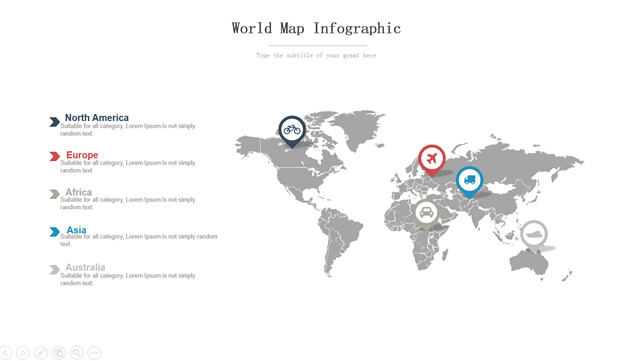This screenshot has height=361, width=635.
Task: Click the blue truck pin on Asia
Action: [x=469, y=181]
